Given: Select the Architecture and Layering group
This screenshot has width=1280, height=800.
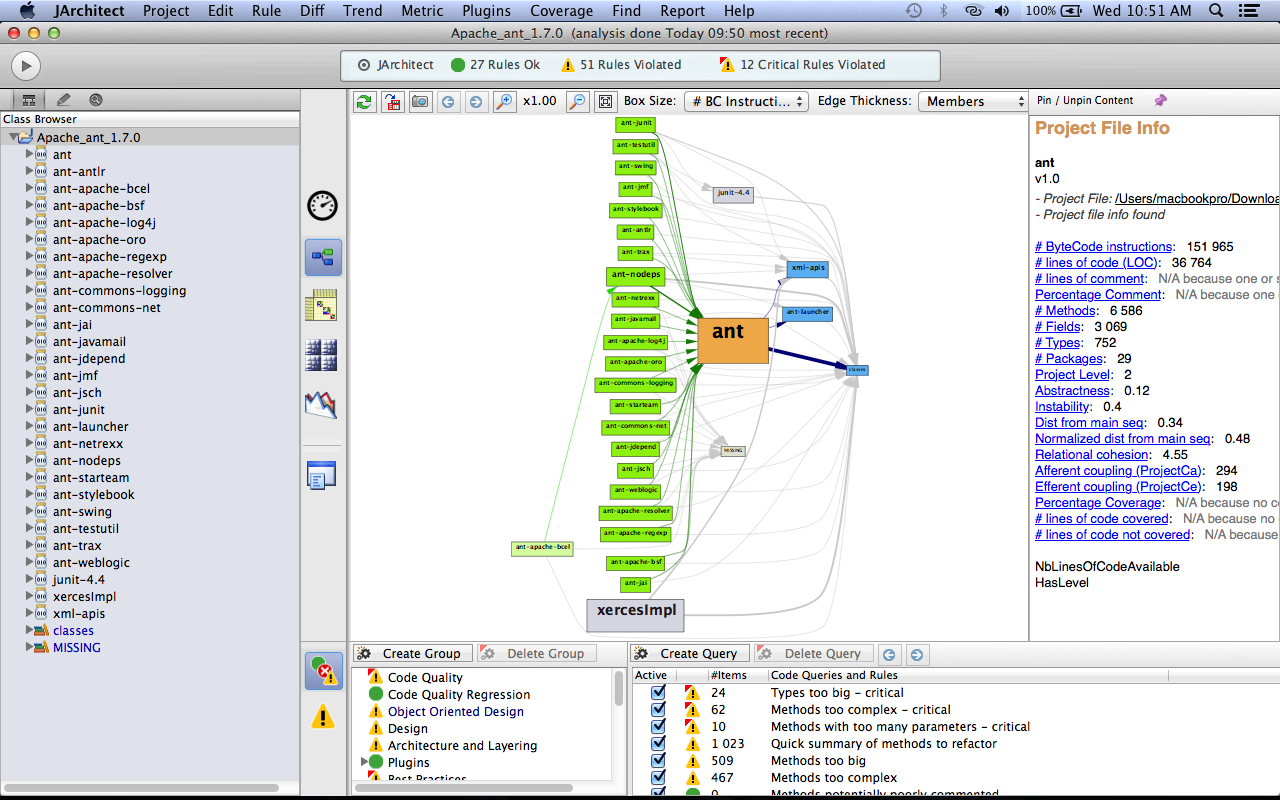Looking at the screenshot, I should click(x=462, y=745).
